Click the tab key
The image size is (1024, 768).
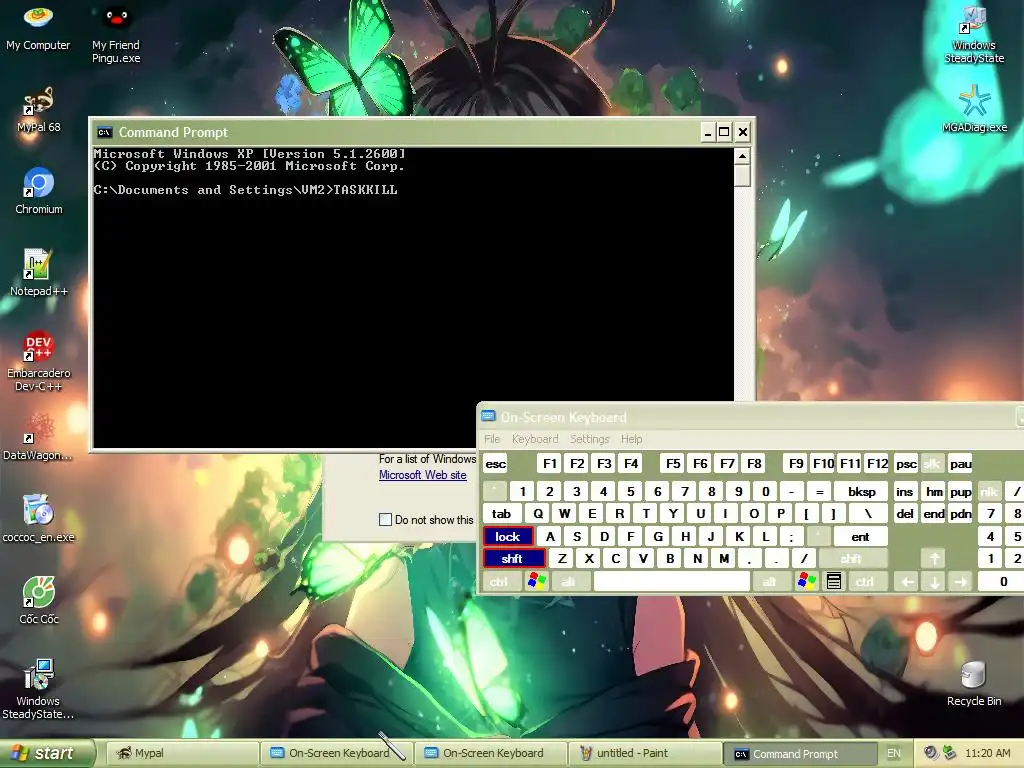(x=502, y=513)
